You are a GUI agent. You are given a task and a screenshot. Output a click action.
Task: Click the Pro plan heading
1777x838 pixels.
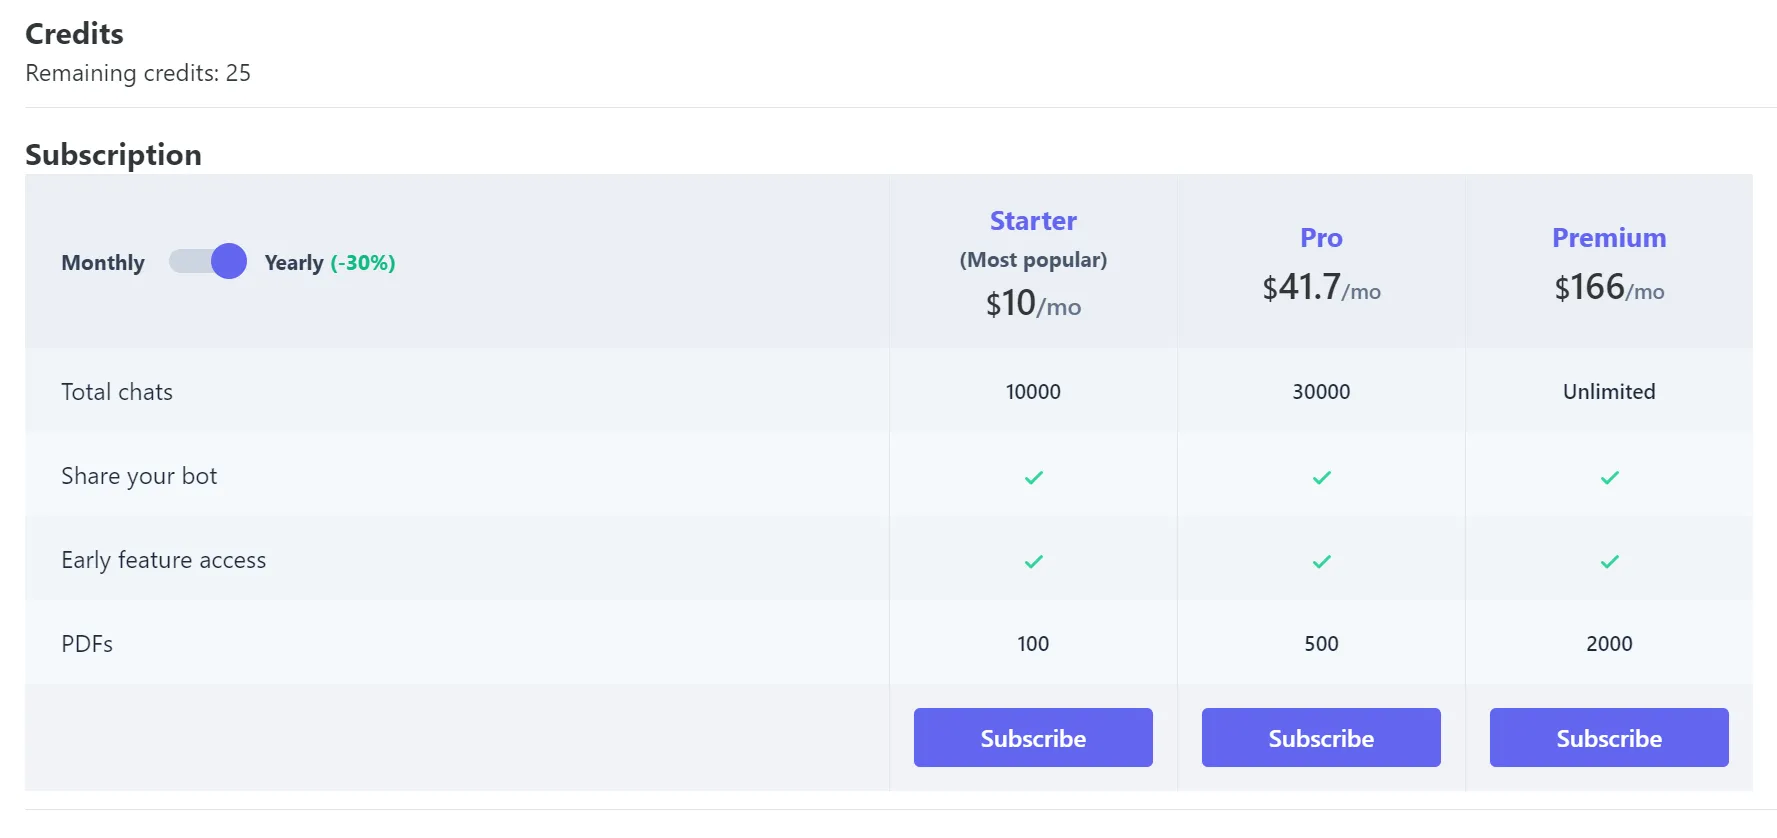(x=1321, y=238)
